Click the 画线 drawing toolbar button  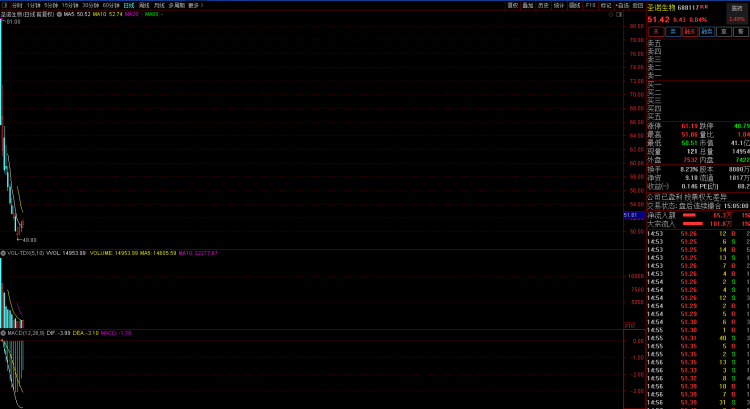[x=574, y=5]
